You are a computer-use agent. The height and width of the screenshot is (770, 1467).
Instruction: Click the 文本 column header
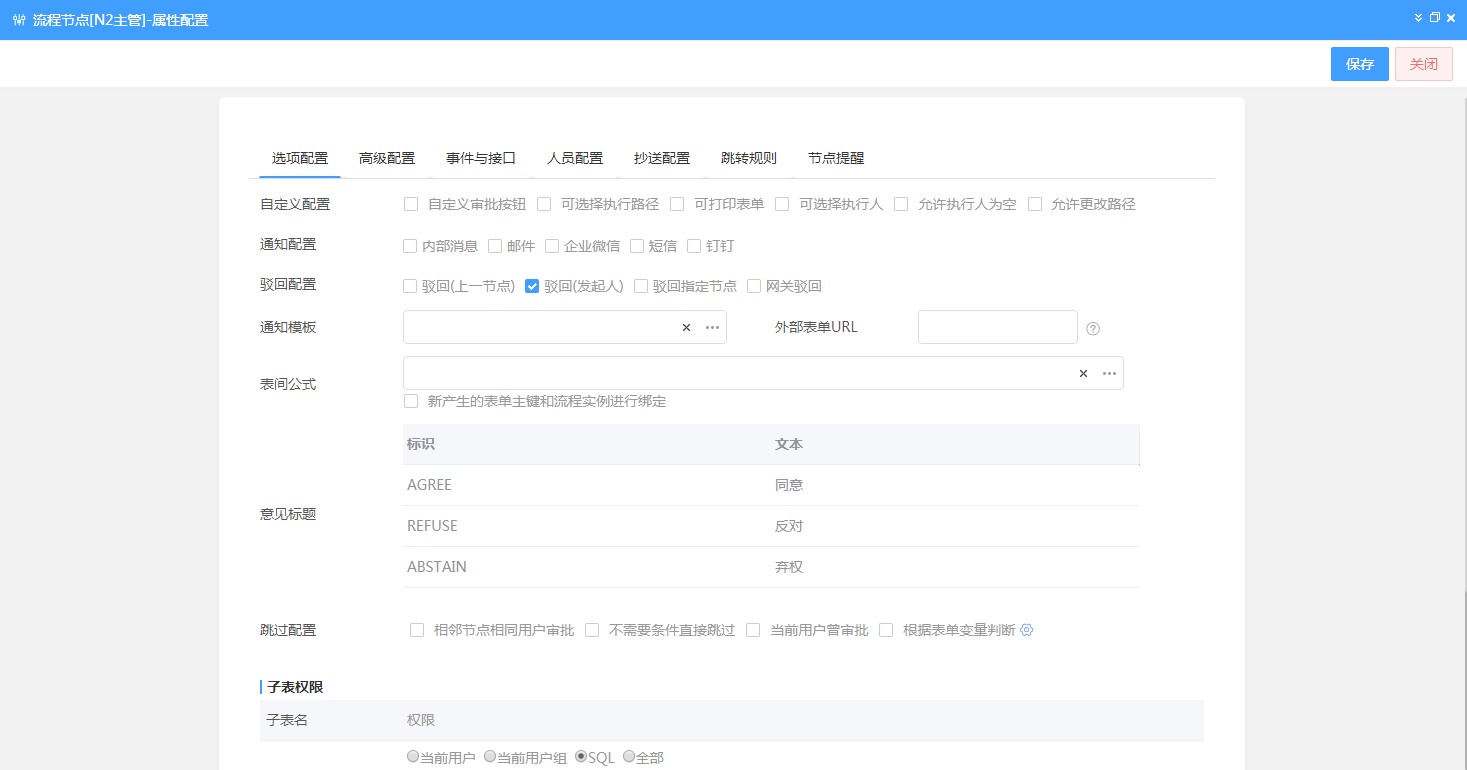pyautogui.click(x=955, y=444)
